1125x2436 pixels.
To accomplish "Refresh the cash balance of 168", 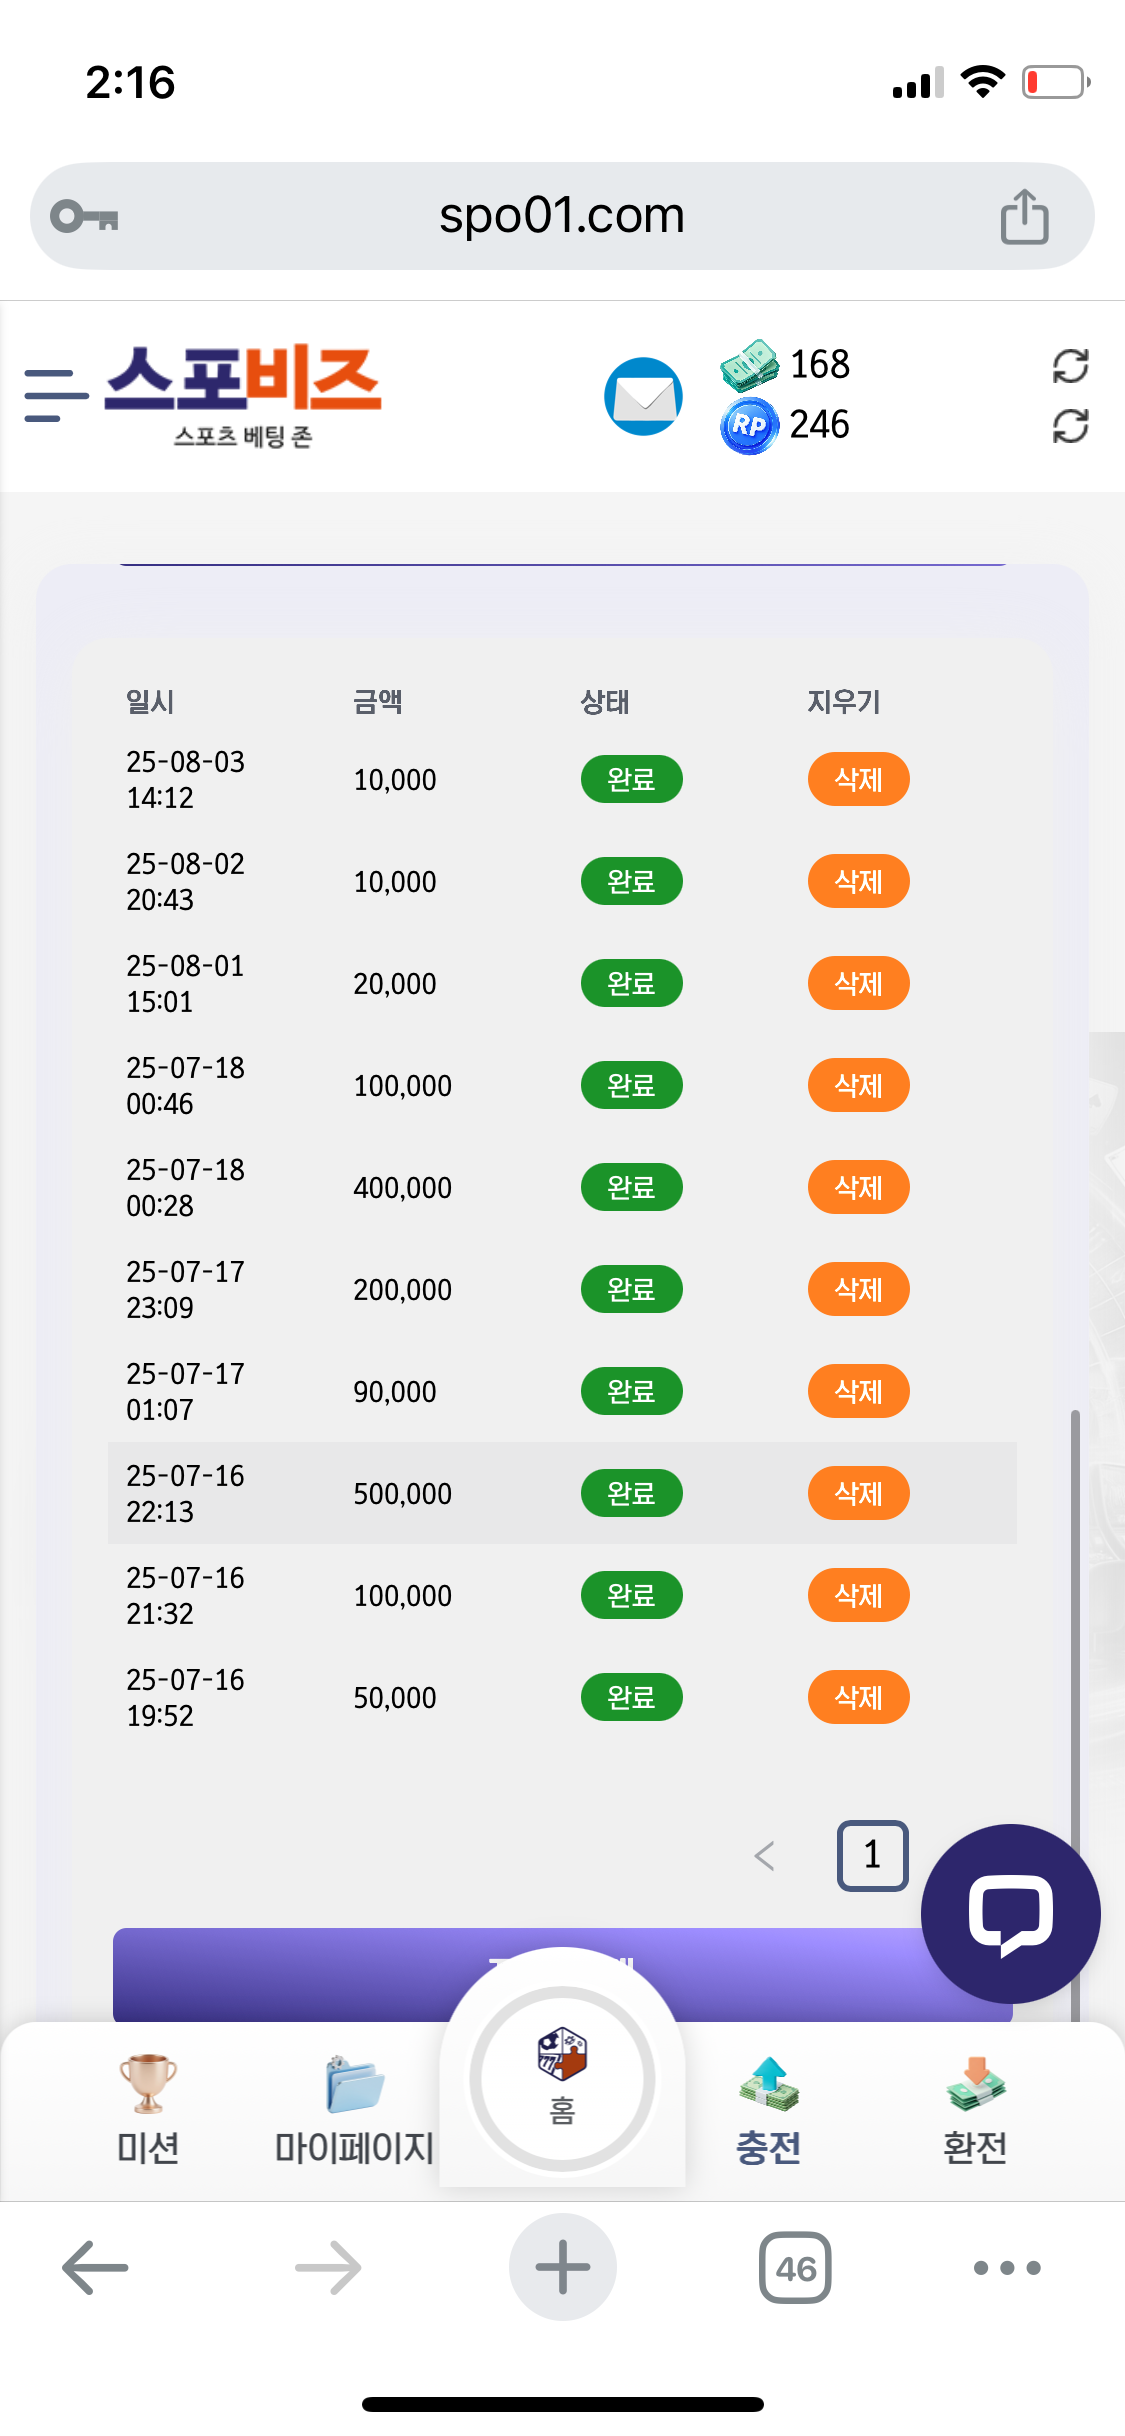I will (1070, 366).
